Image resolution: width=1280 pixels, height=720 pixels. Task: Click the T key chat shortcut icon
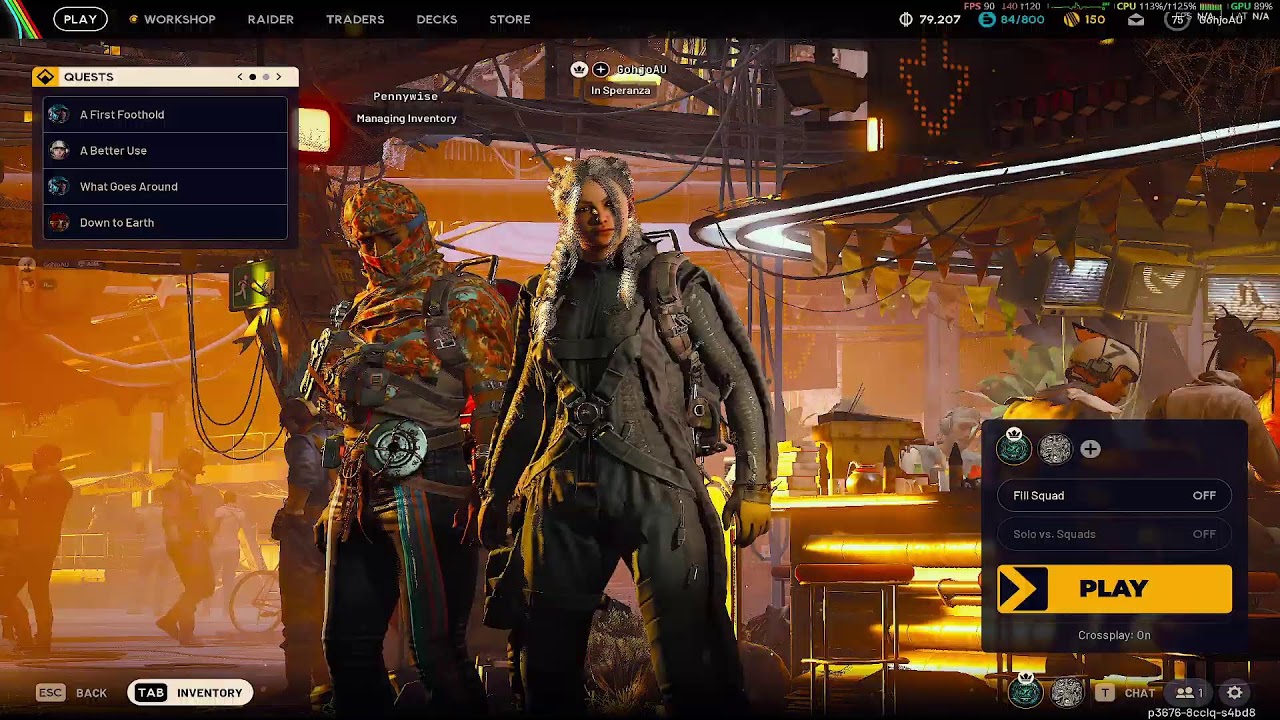1104,692
